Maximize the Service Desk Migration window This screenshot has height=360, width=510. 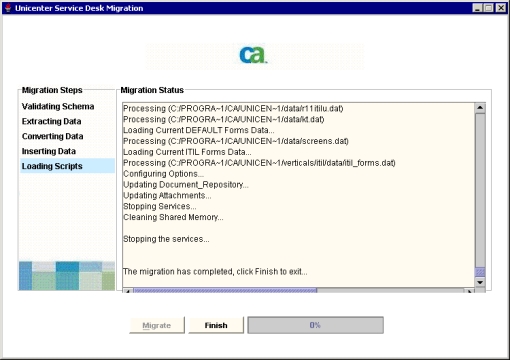(489, 8)
